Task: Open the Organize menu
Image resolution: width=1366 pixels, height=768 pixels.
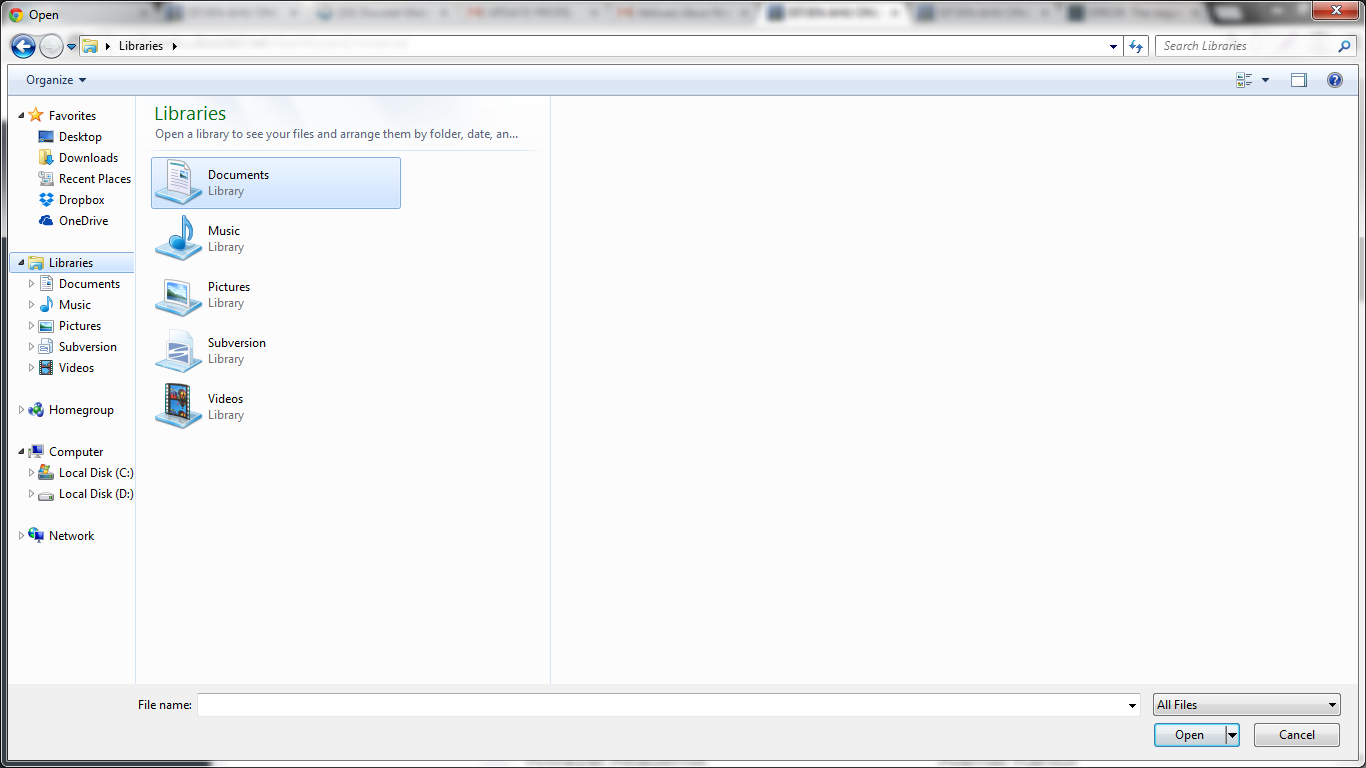Action: click(56, 80)
